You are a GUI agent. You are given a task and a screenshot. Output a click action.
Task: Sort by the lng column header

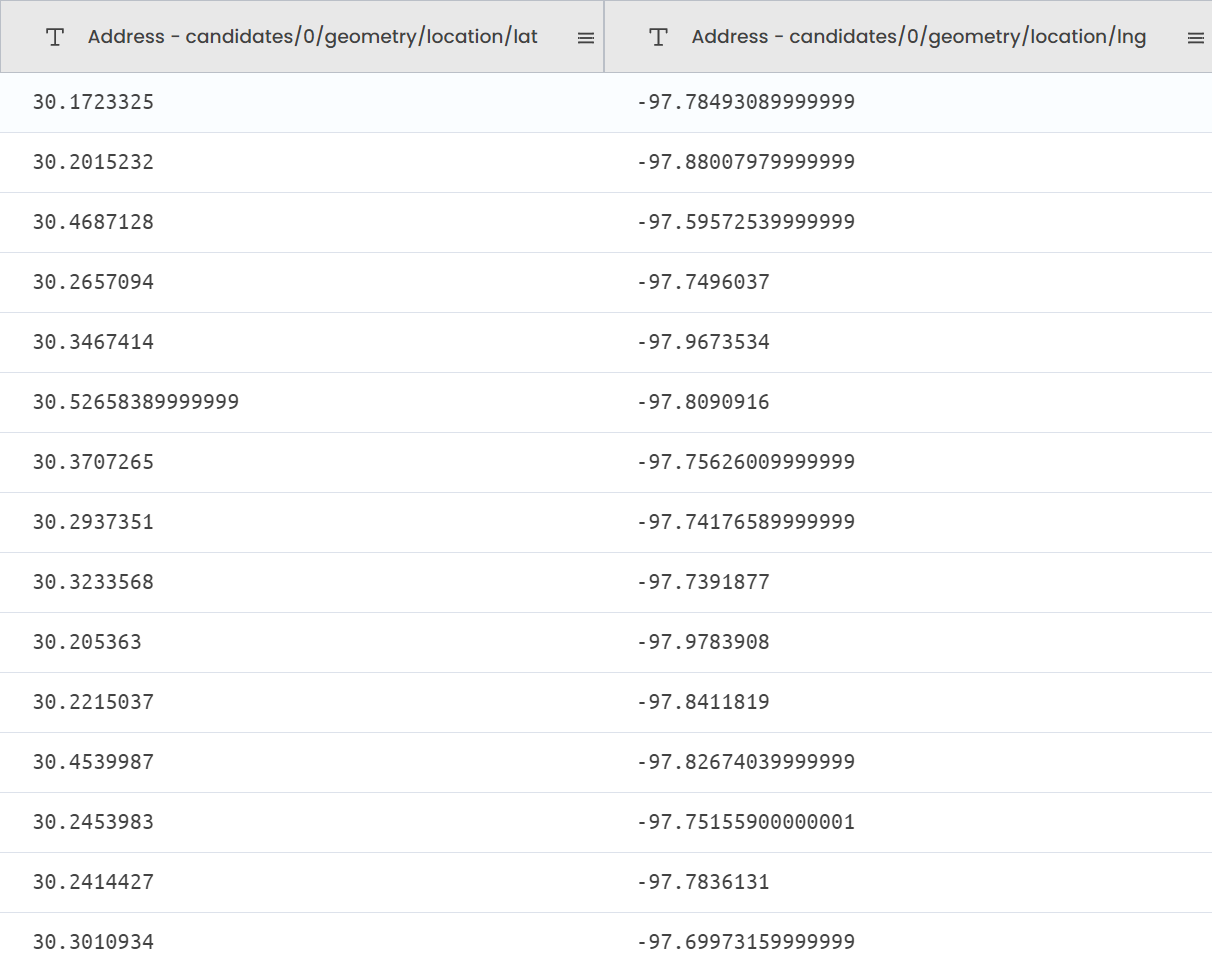click(x=916, y=37)
